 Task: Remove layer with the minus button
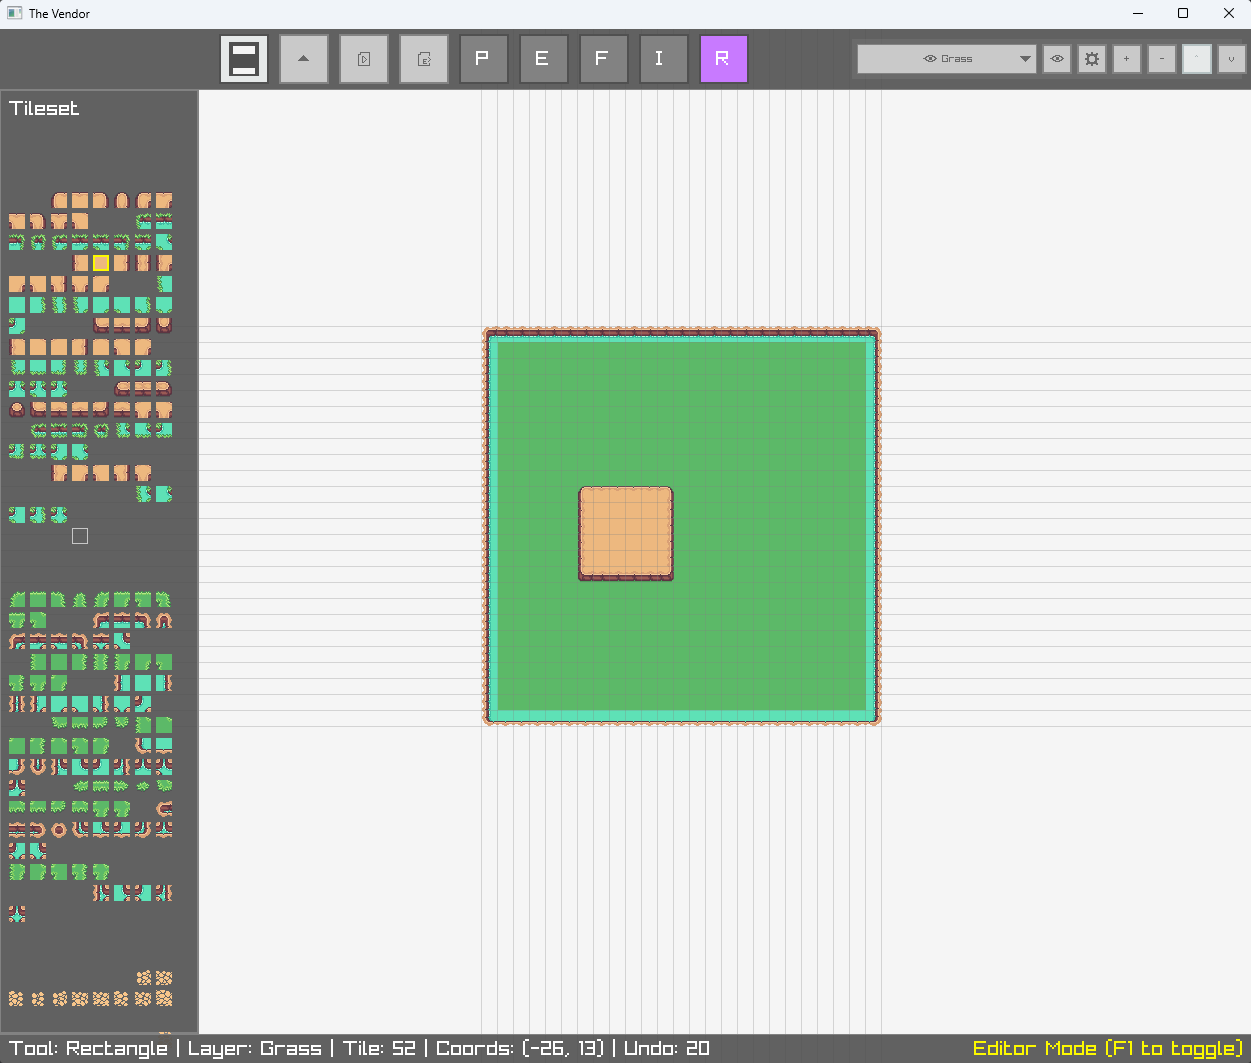click(1162, 59)
